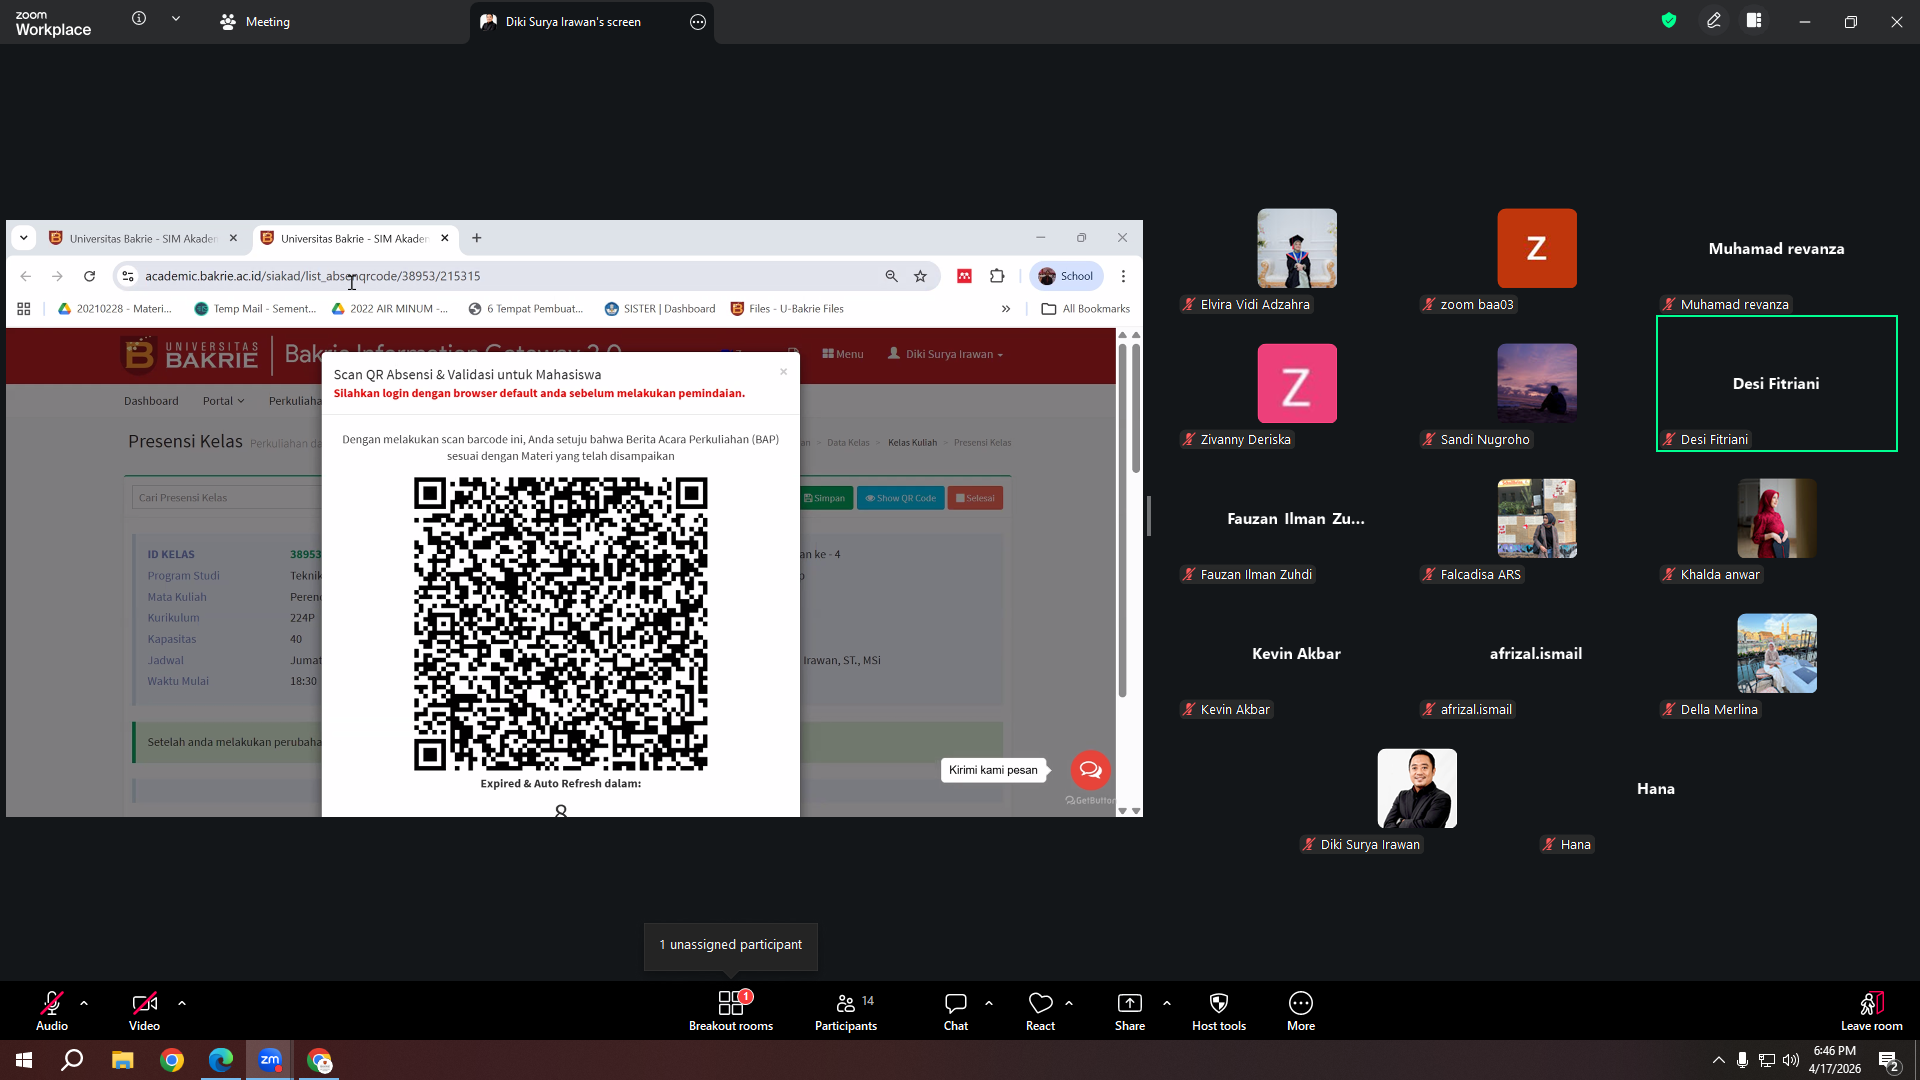Start video with the Video button
Viewport: 1920px width, 1080px height.
click(x=144, y=1010)
